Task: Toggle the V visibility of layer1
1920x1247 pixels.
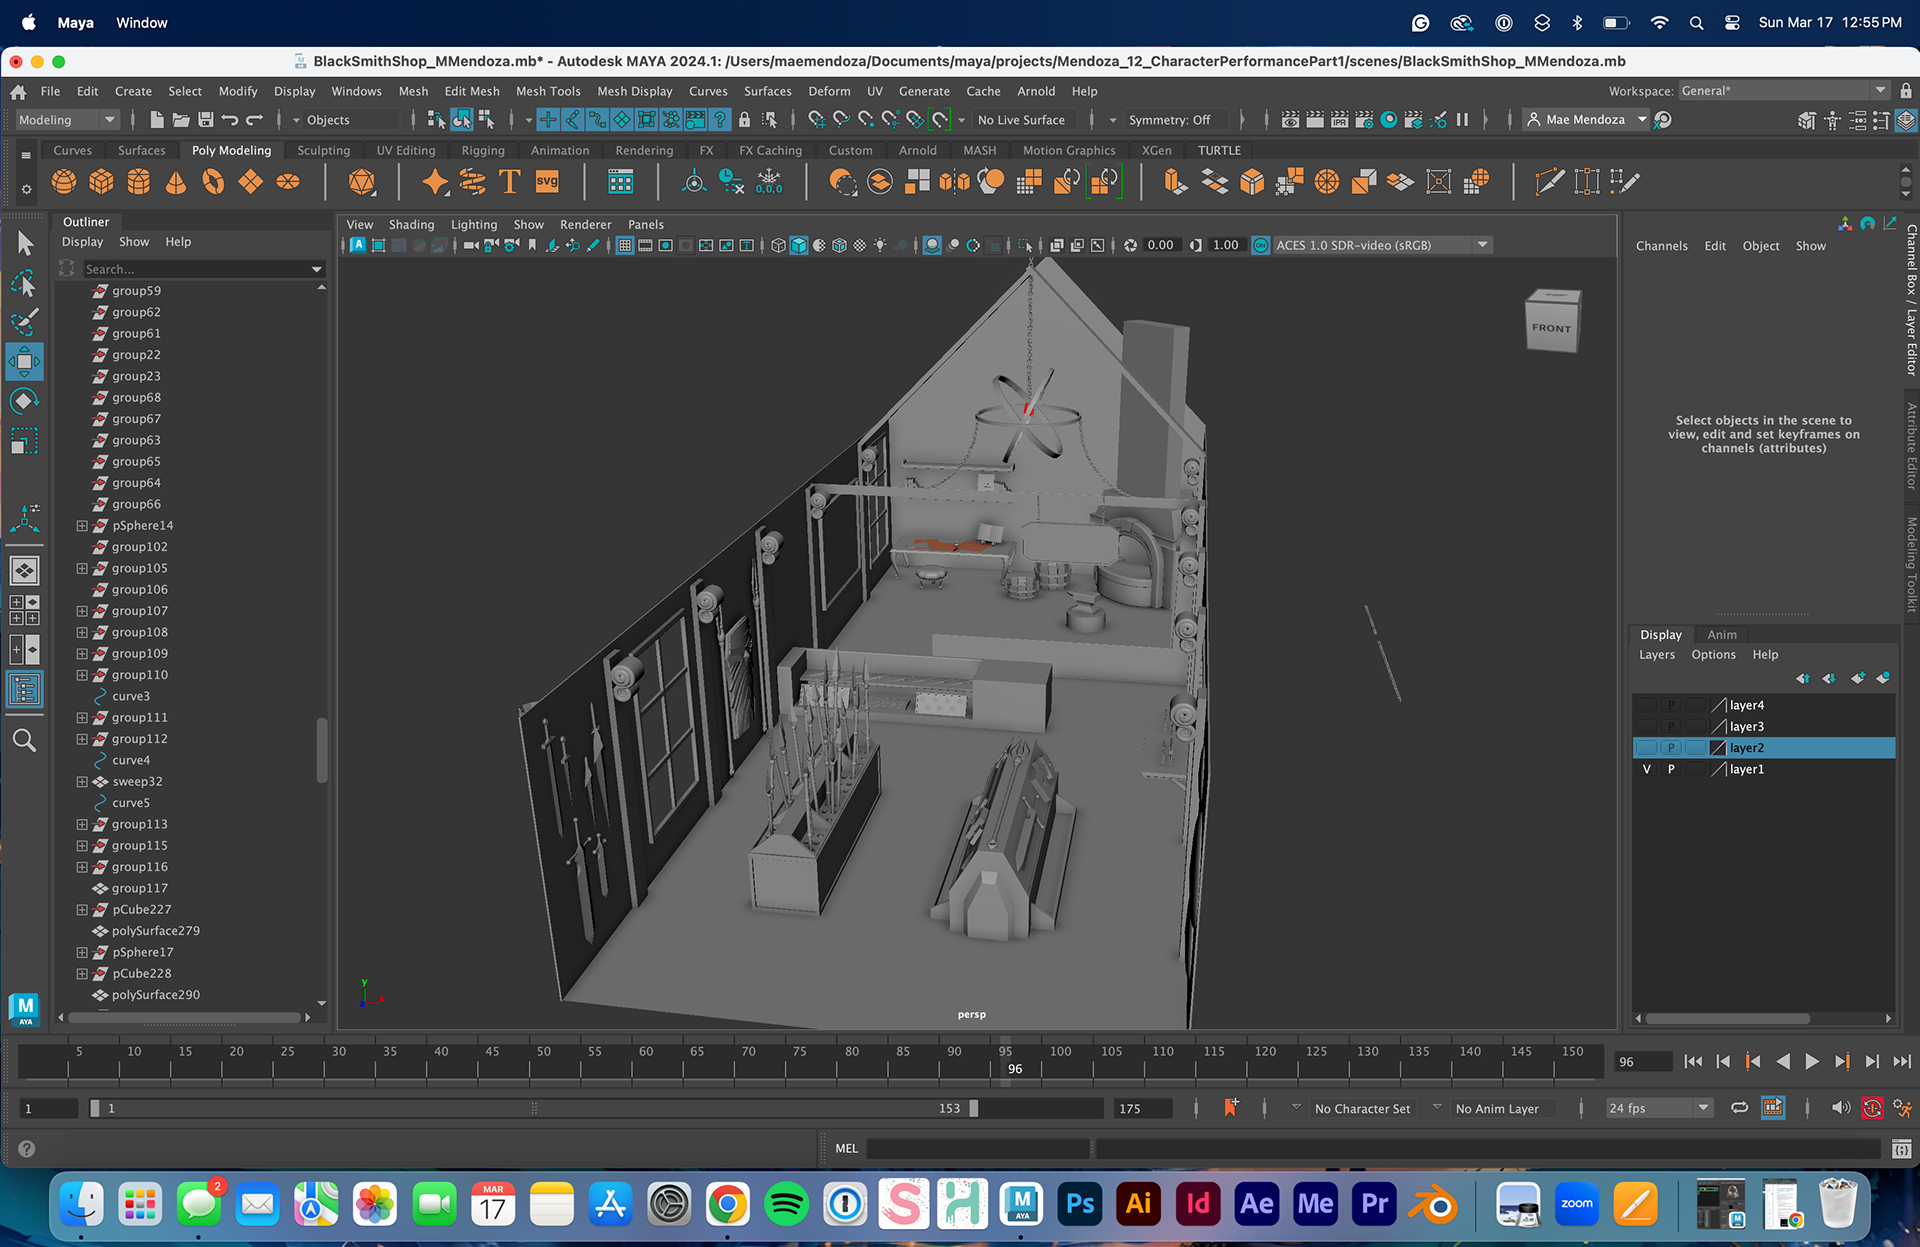Action: coord(1646,769)
